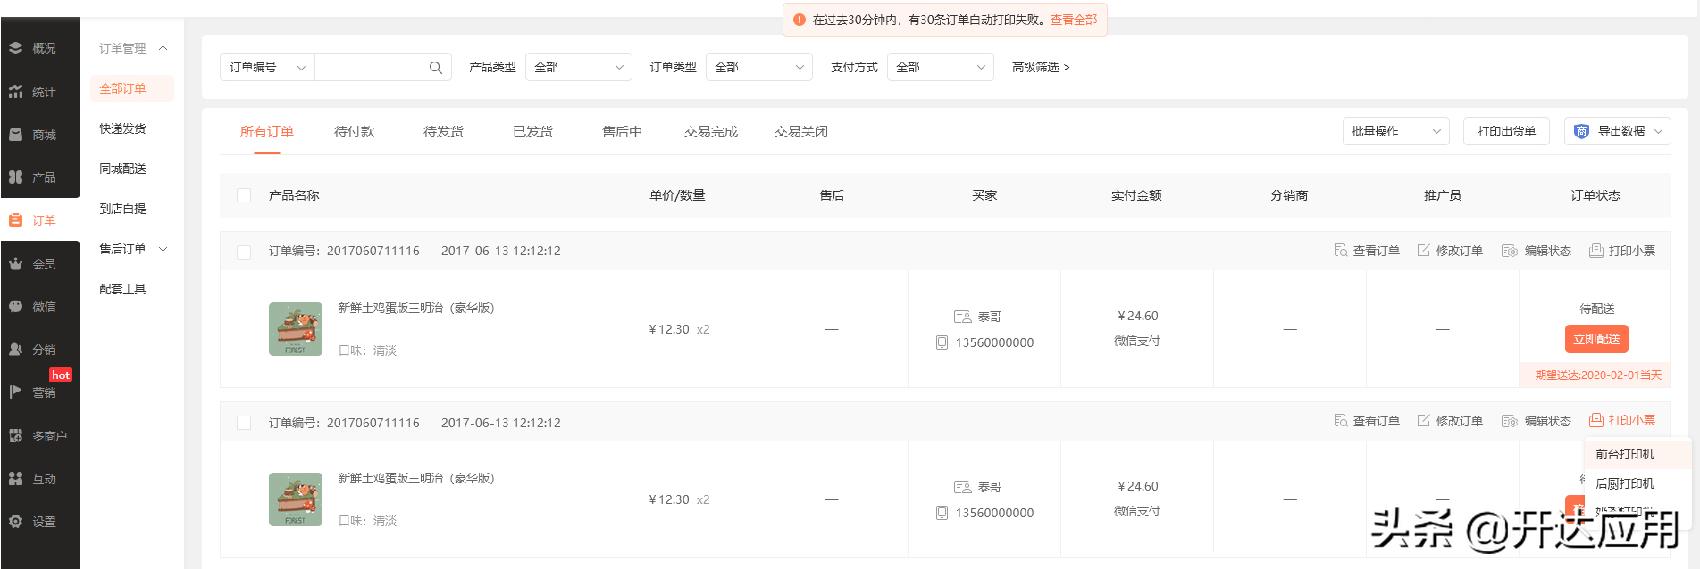The height and width of the screenshot is (569, 1700).
Task: Open 商城 shop in sidebar
Action: pos(34,135)
